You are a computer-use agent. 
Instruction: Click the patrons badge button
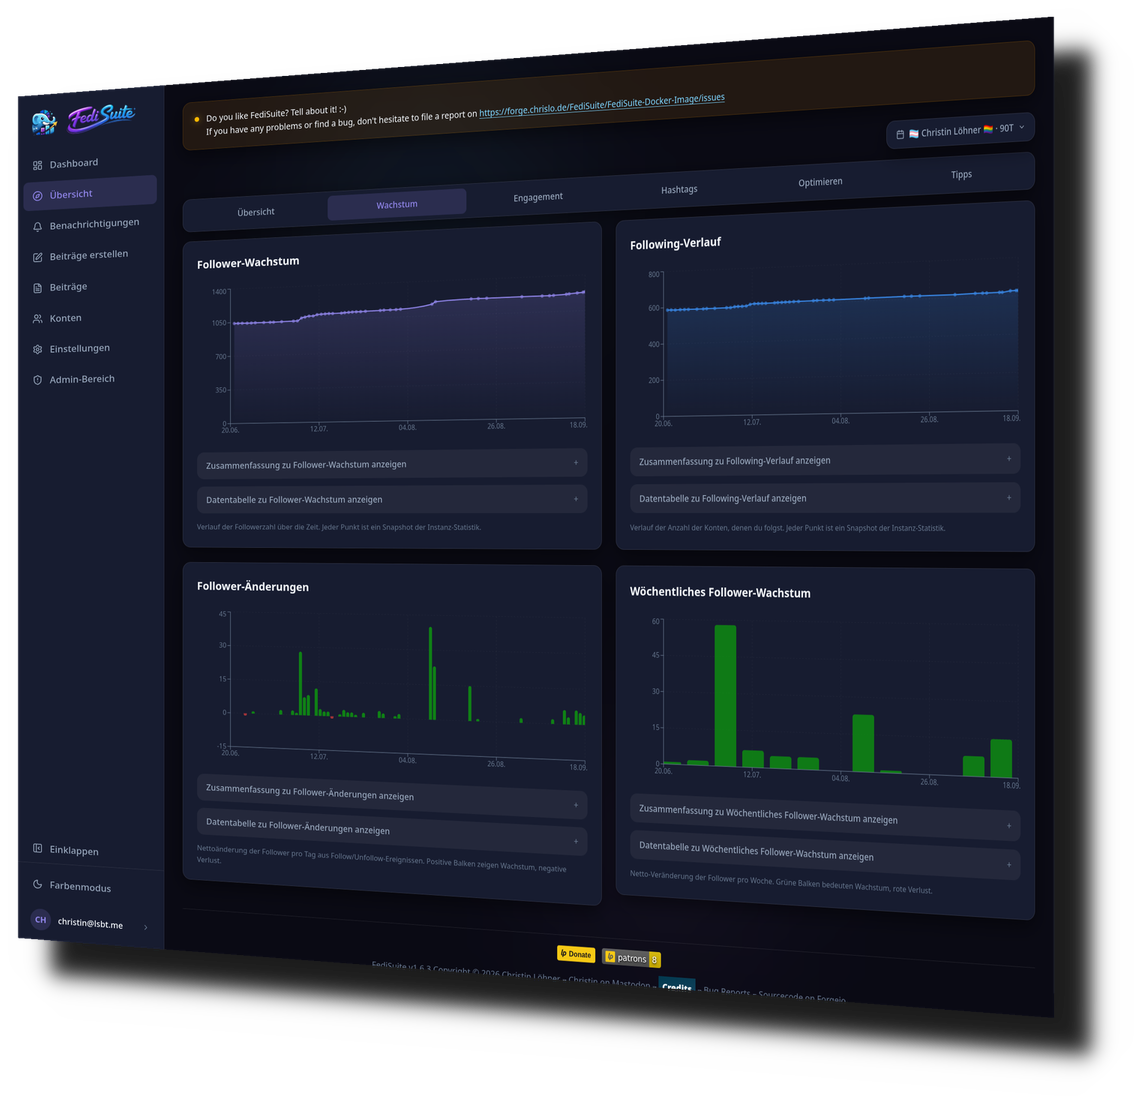pos(631,958)
